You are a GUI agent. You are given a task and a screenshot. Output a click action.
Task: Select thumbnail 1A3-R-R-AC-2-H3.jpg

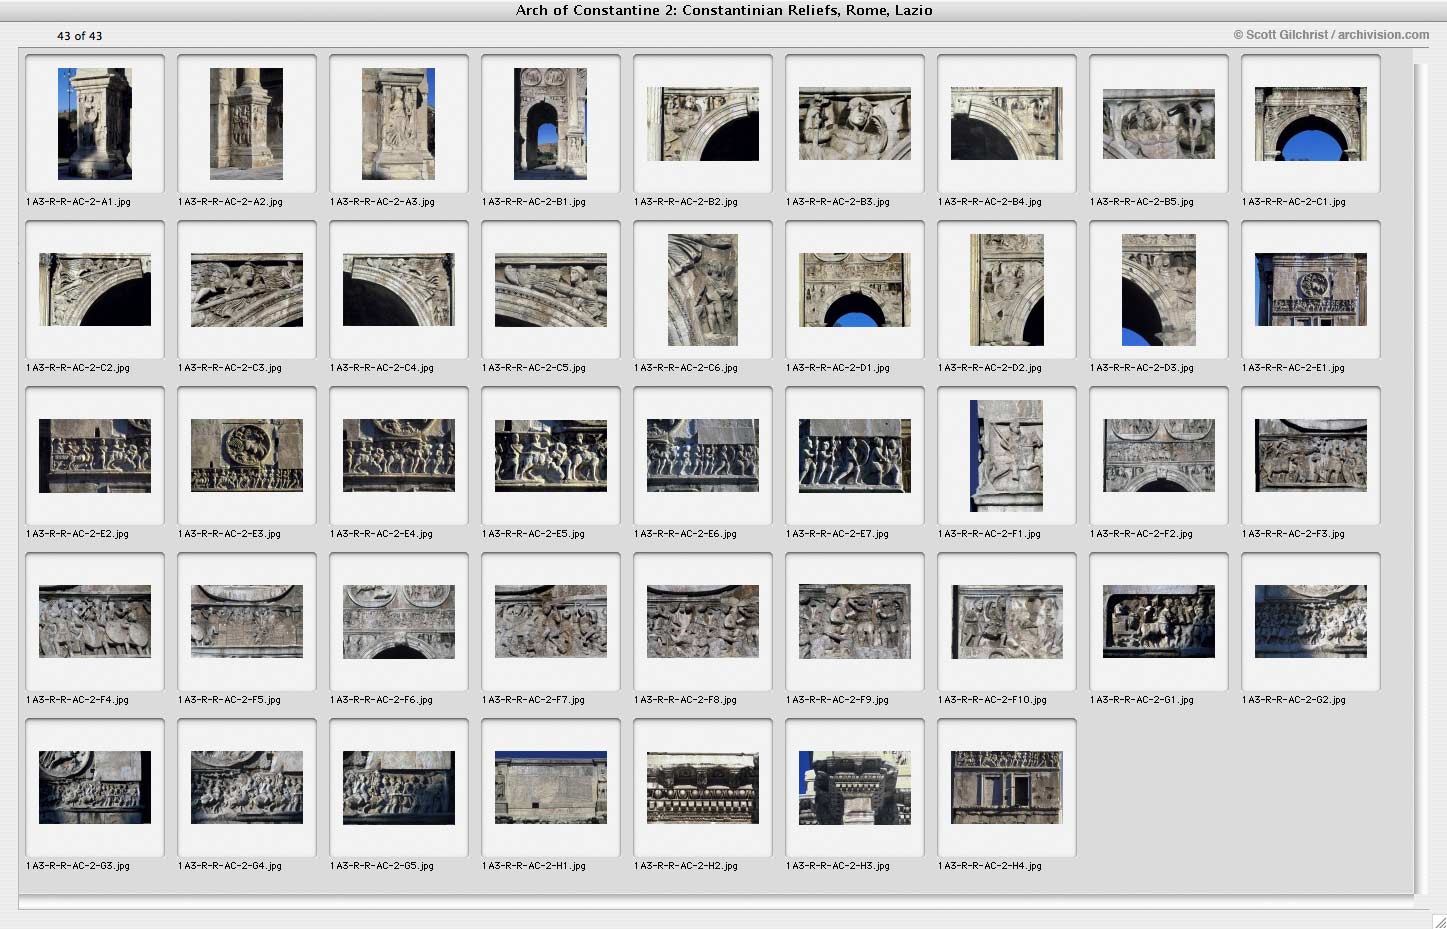coord(855,788)
